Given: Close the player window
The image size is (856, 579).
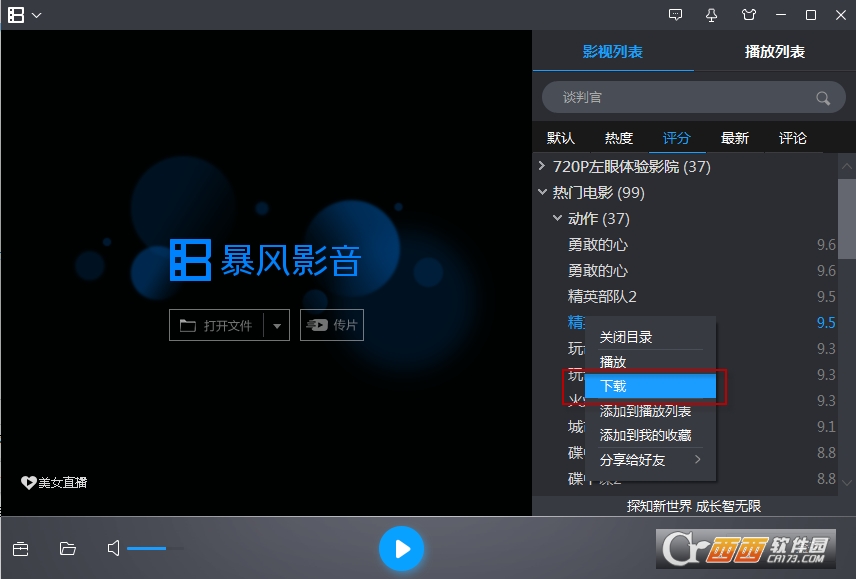Looking at the screenshot, I should (841, 15).
